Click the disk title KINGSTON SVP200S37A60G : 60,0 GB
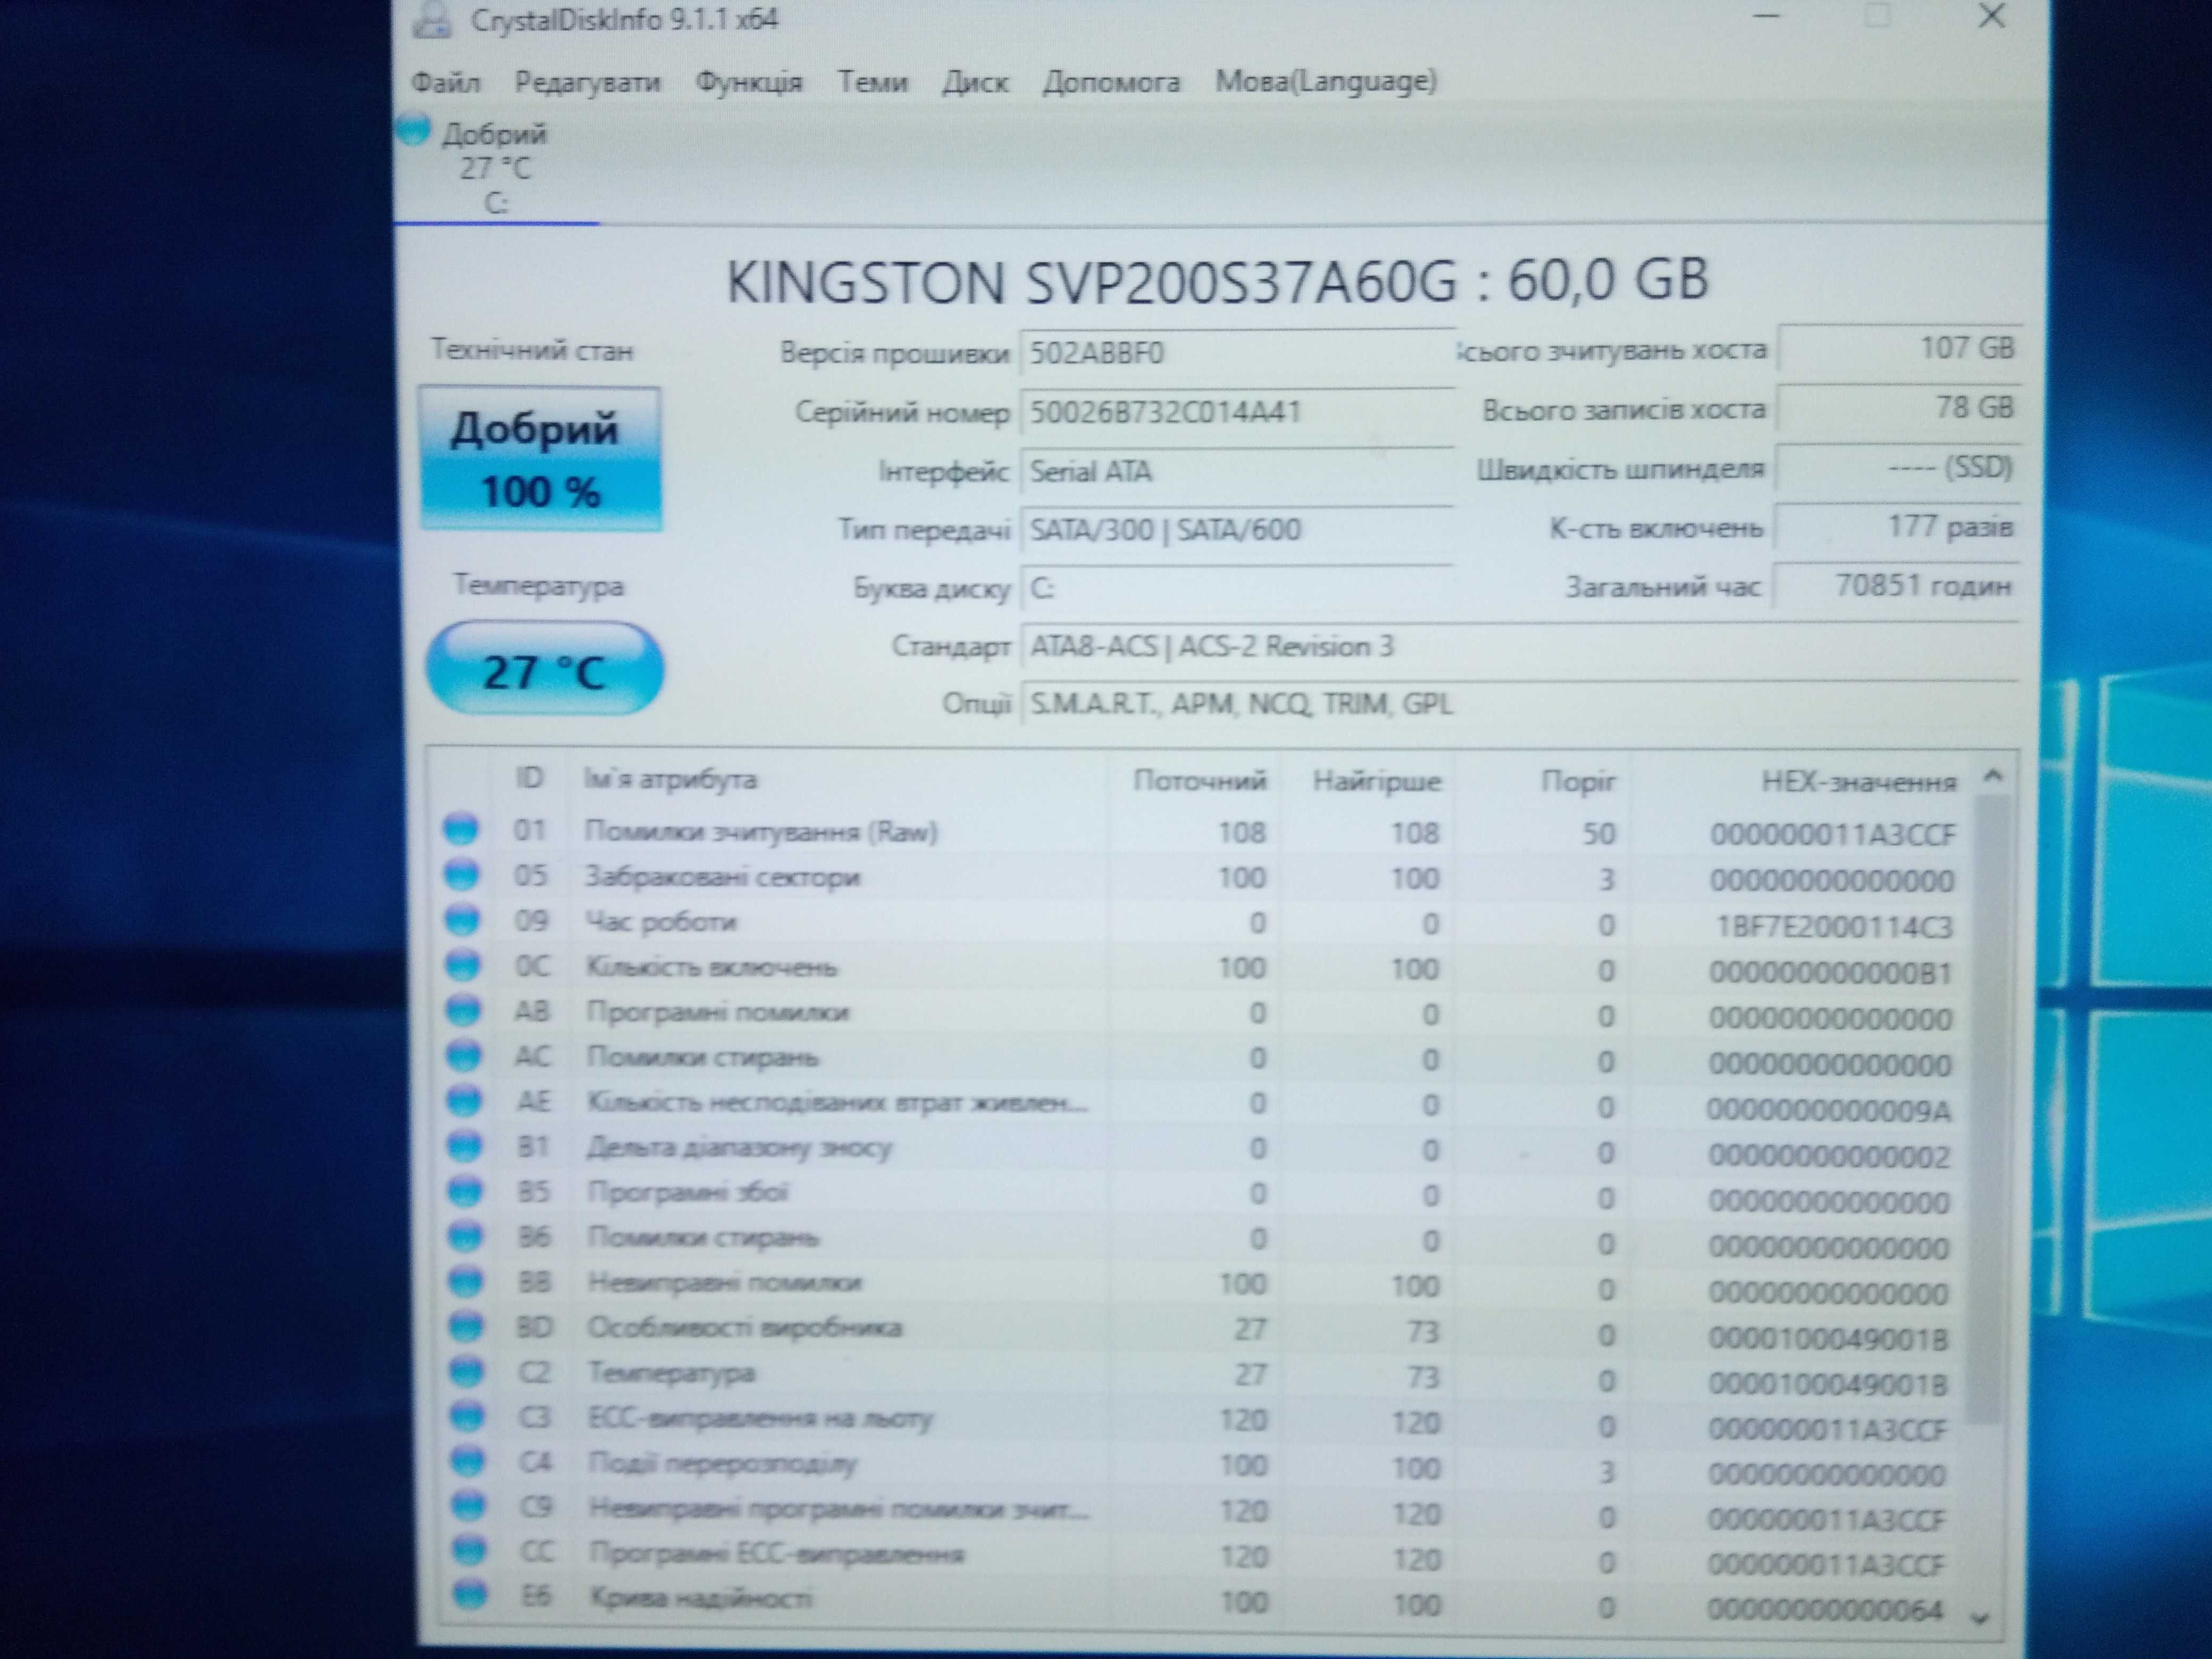The width and height of the screenshot is (2212, 1659). (x=1217, y=281)
